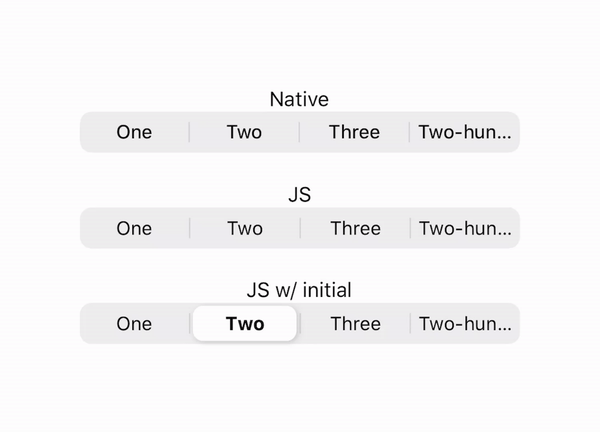
Task: Switch to "Three" in JS w/ initial control
Action: coord(355,324)
